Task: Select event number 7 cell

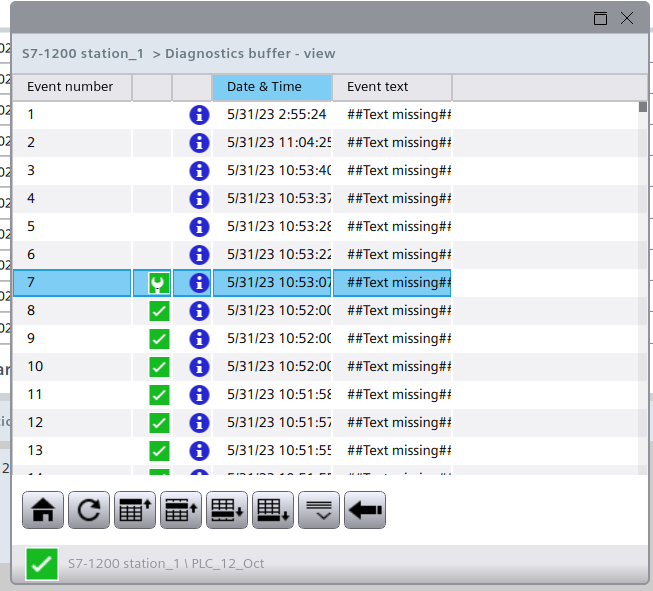Action: pyautogui.click(x=72, y=283)
